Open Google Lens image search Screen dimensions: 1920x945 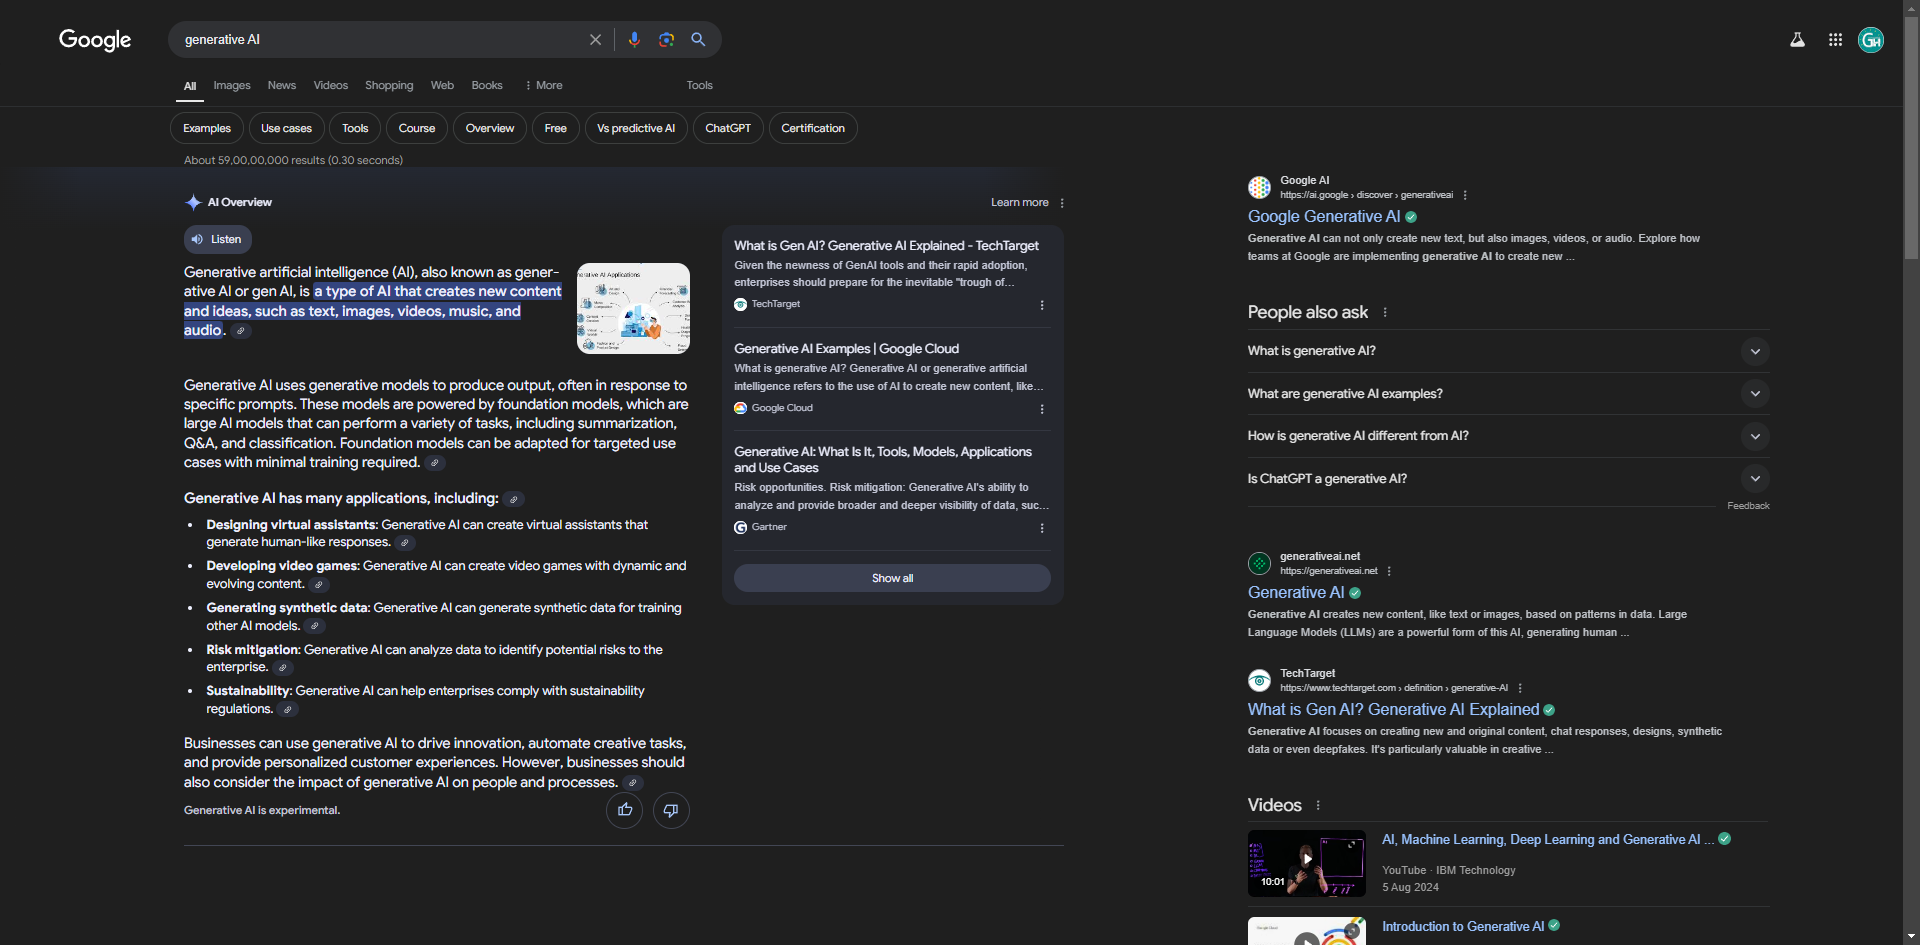[666, 40]
